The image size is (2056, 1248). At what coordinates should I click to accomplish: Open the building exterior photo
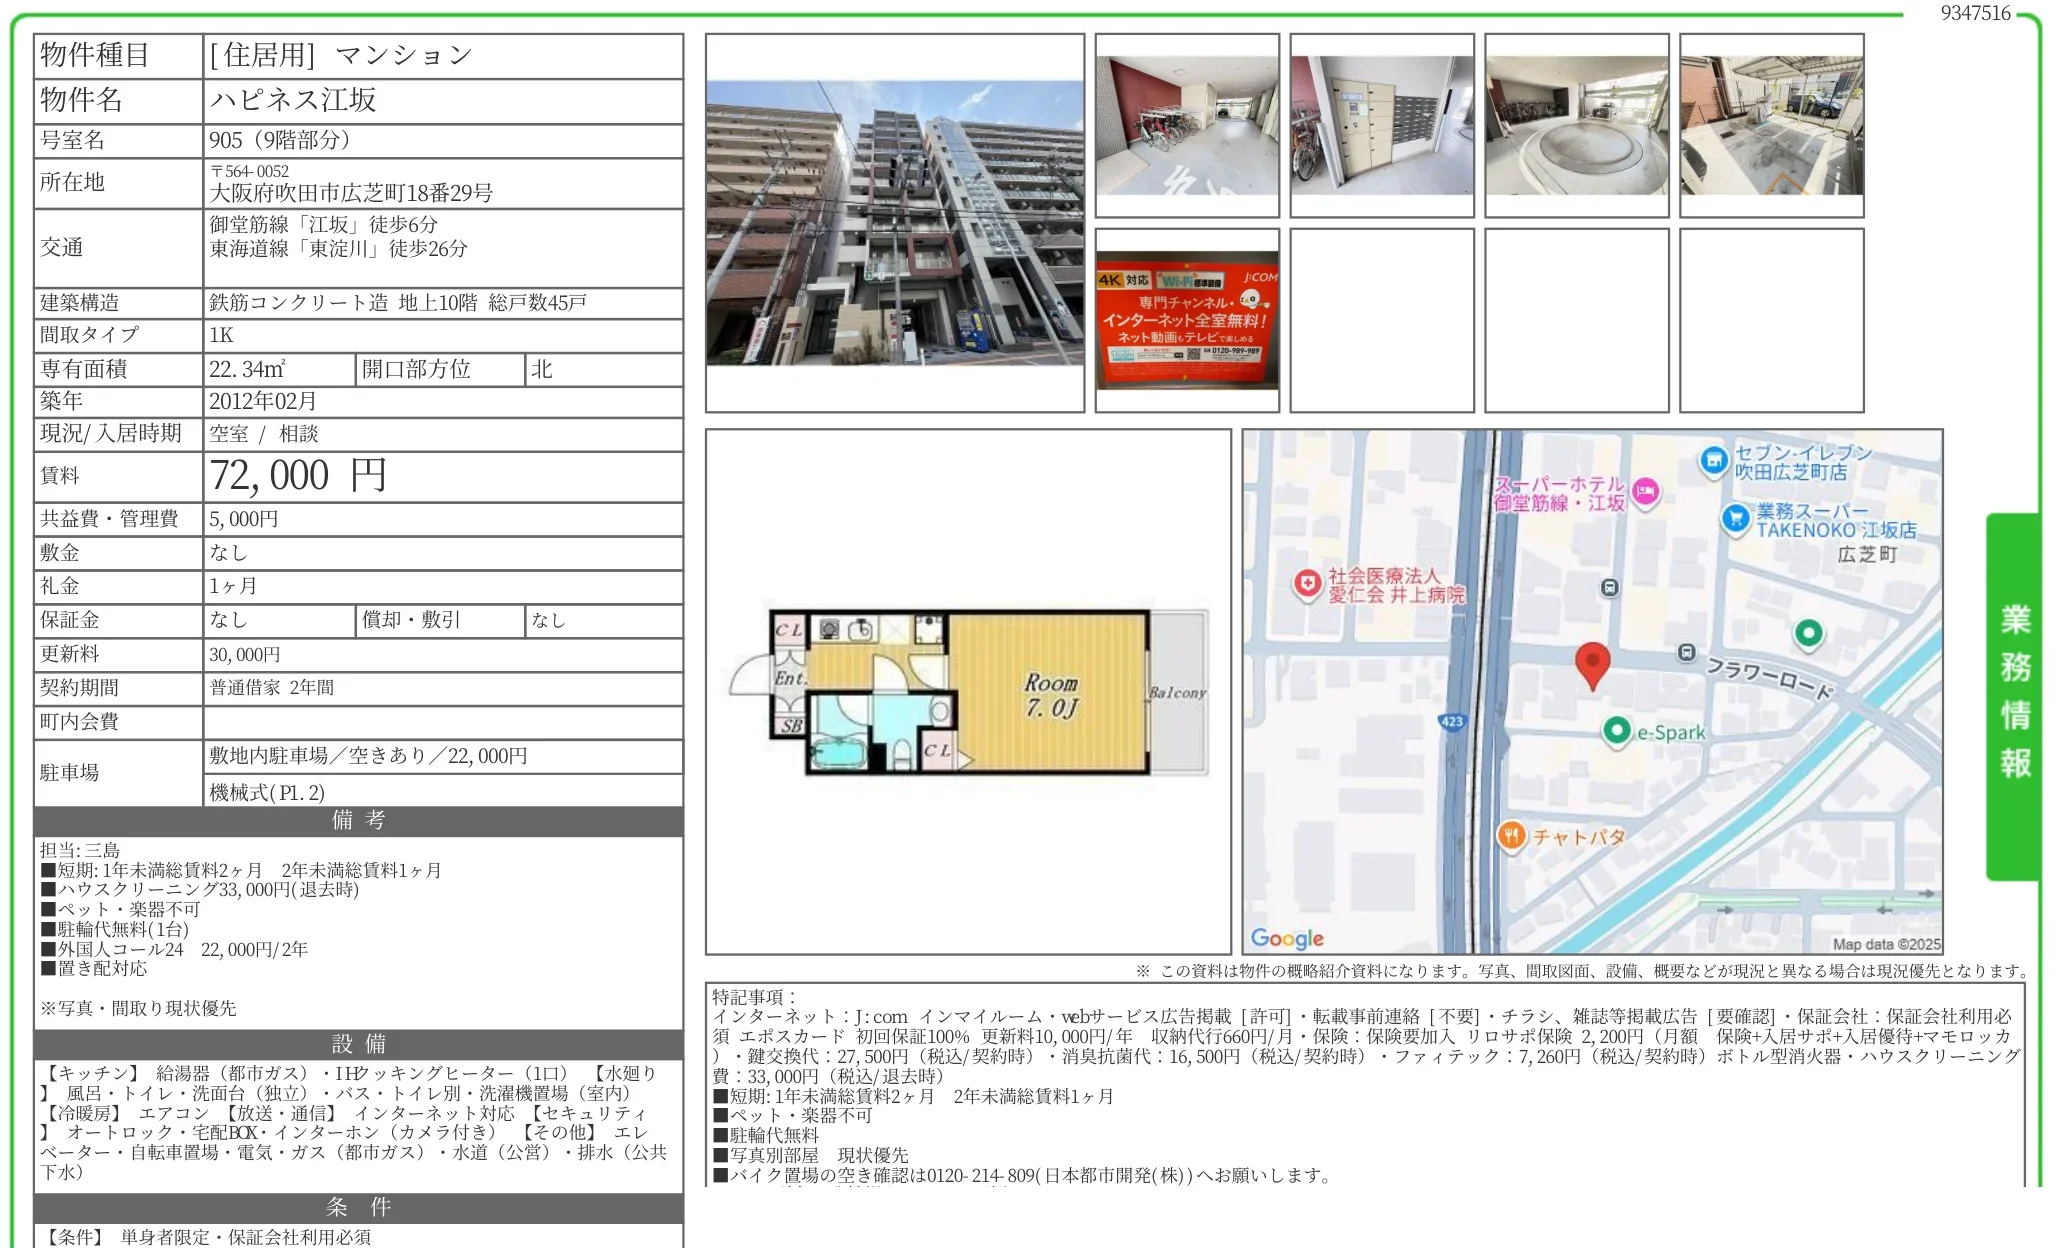[895, 225]
